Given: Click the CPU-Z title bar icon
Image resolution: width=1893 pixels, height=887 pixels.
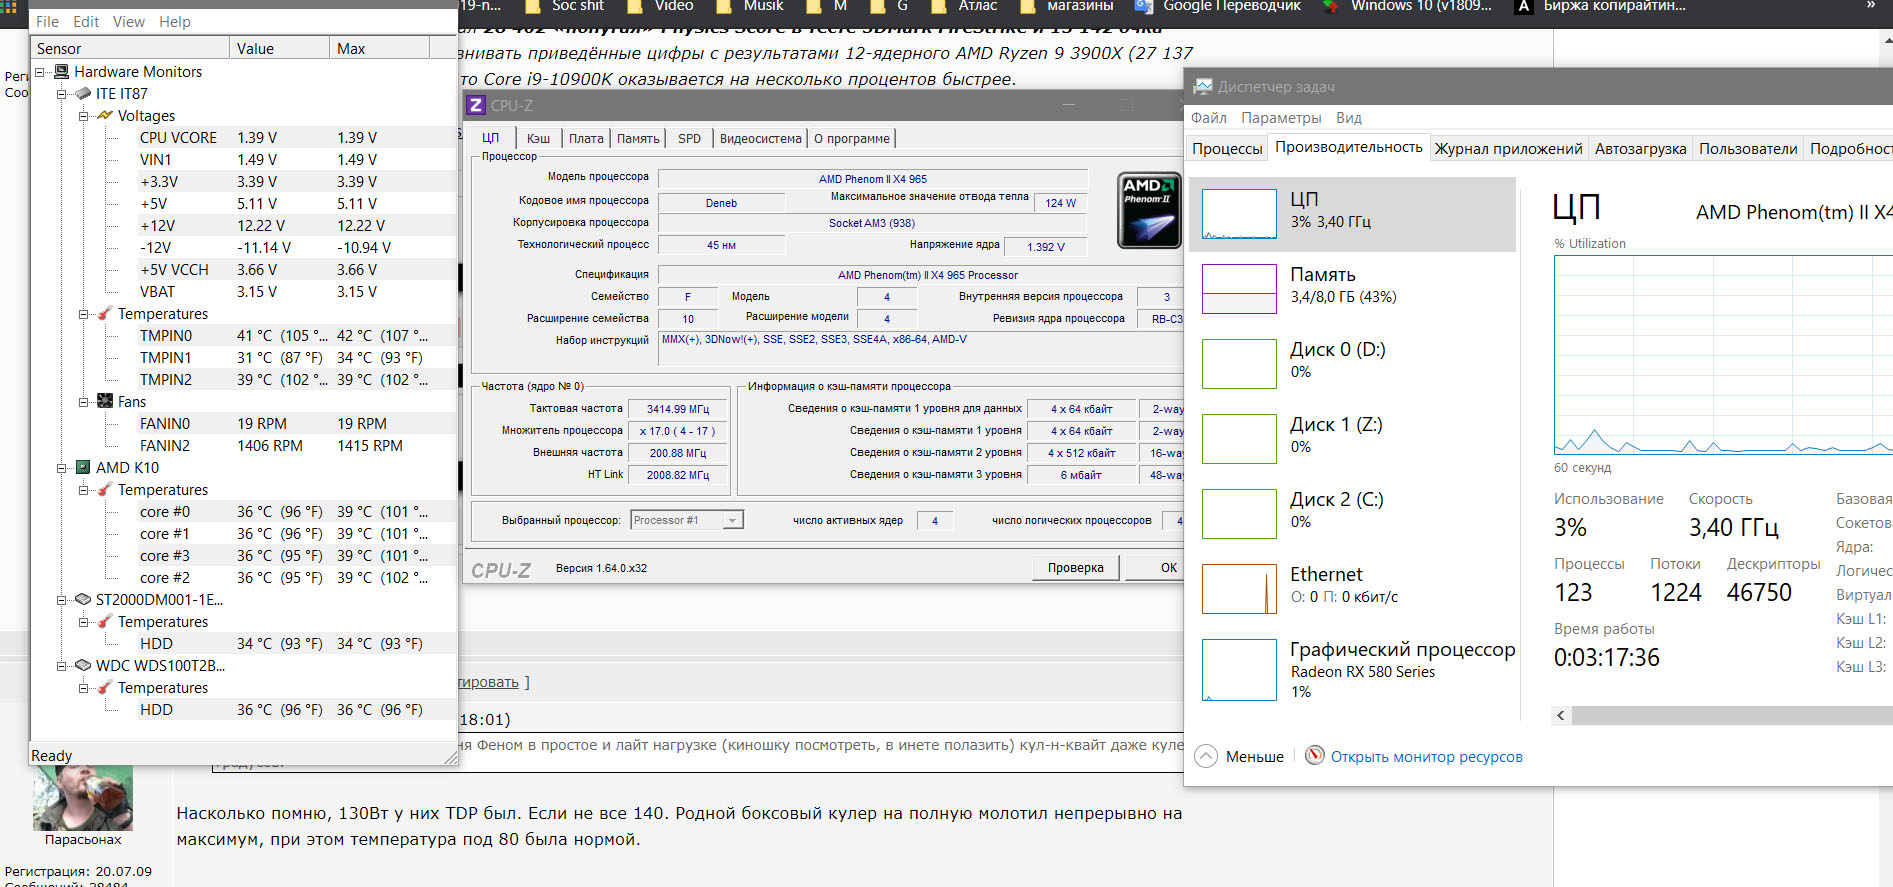Looking at the screenshot, I should [476, 105].
